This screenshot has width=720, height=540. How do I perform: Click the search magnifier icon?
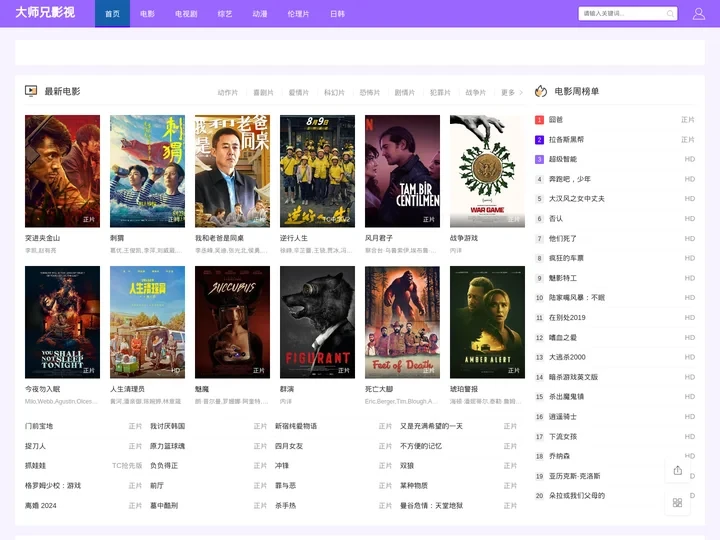(670, 14)
